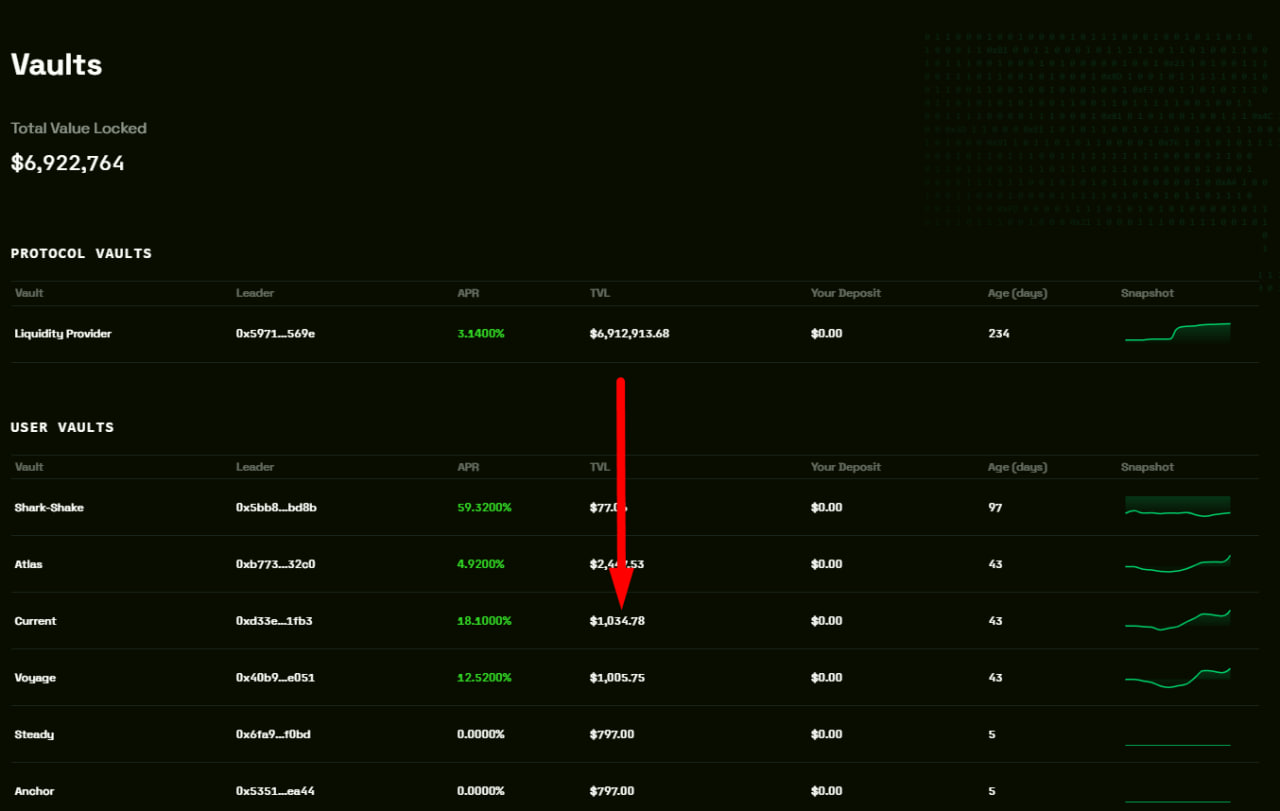Screen dimensions: 1280x811
Task: Open the Liquidity Provider vault
Action: [x=635, y=334]
